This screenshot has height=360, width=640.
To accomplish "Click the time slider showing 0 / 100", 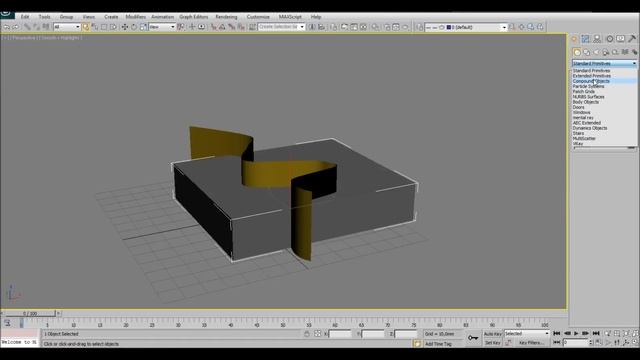I will [30, 313].
